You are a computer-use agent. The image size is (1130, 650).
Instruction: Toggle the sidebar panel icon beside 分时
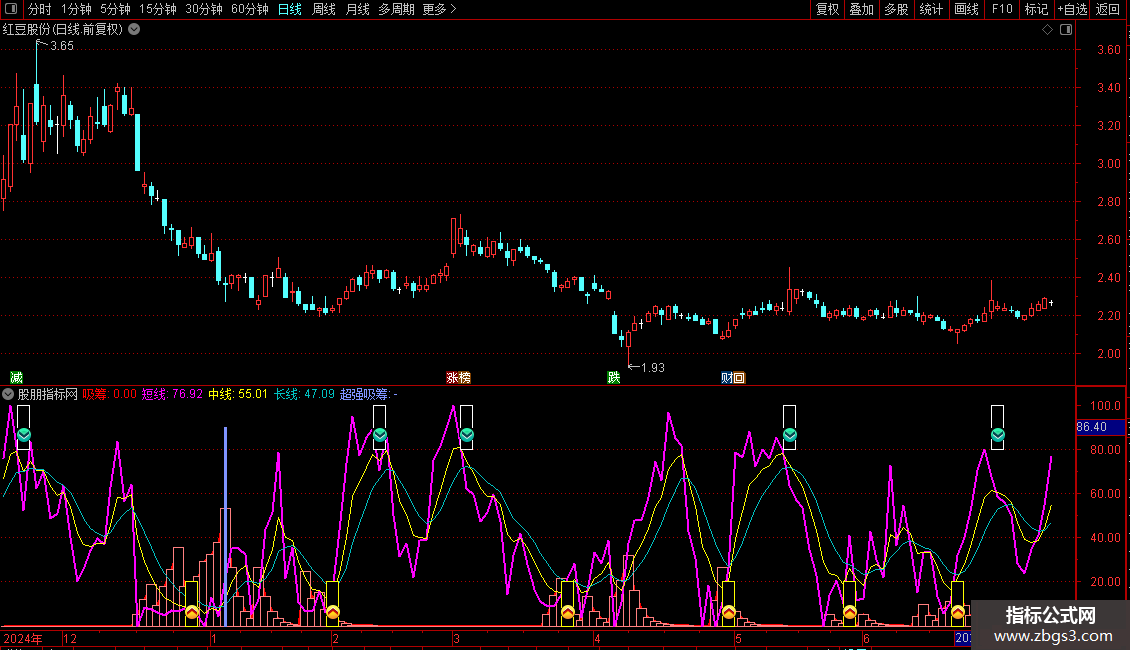pos(11,9)
